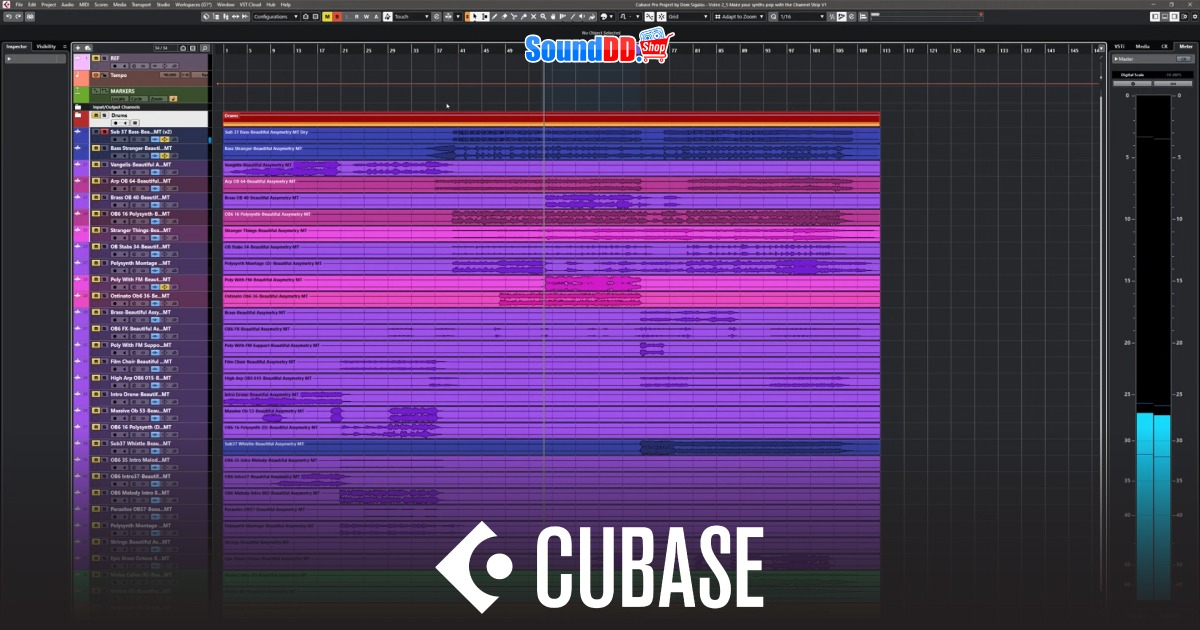Click the Input/Output Channels folder icon
Screen dimensions: 1200x630
(78, 107)
